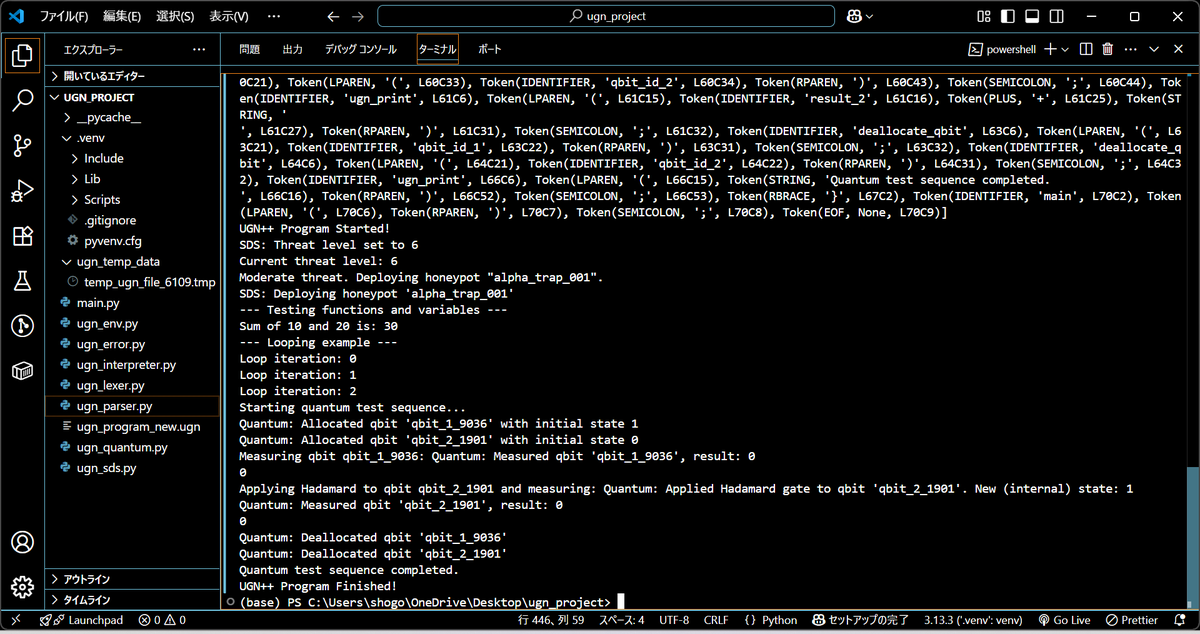
Task: Collapse the .venv folder
Action: coord(133,138)
